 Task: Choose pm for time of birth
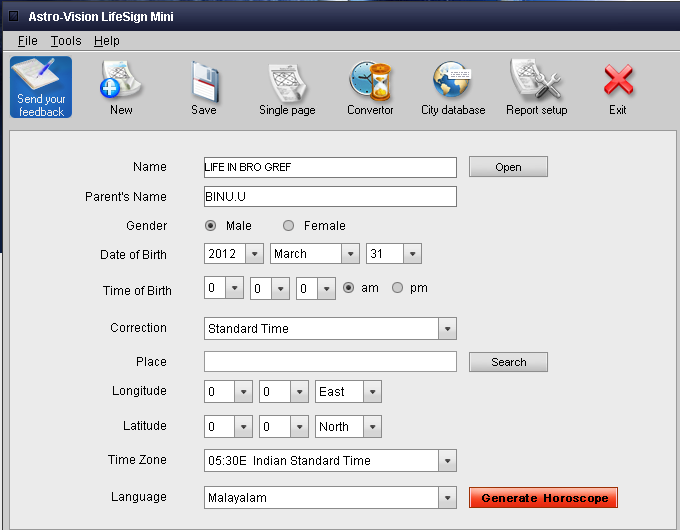coord(397,288)
